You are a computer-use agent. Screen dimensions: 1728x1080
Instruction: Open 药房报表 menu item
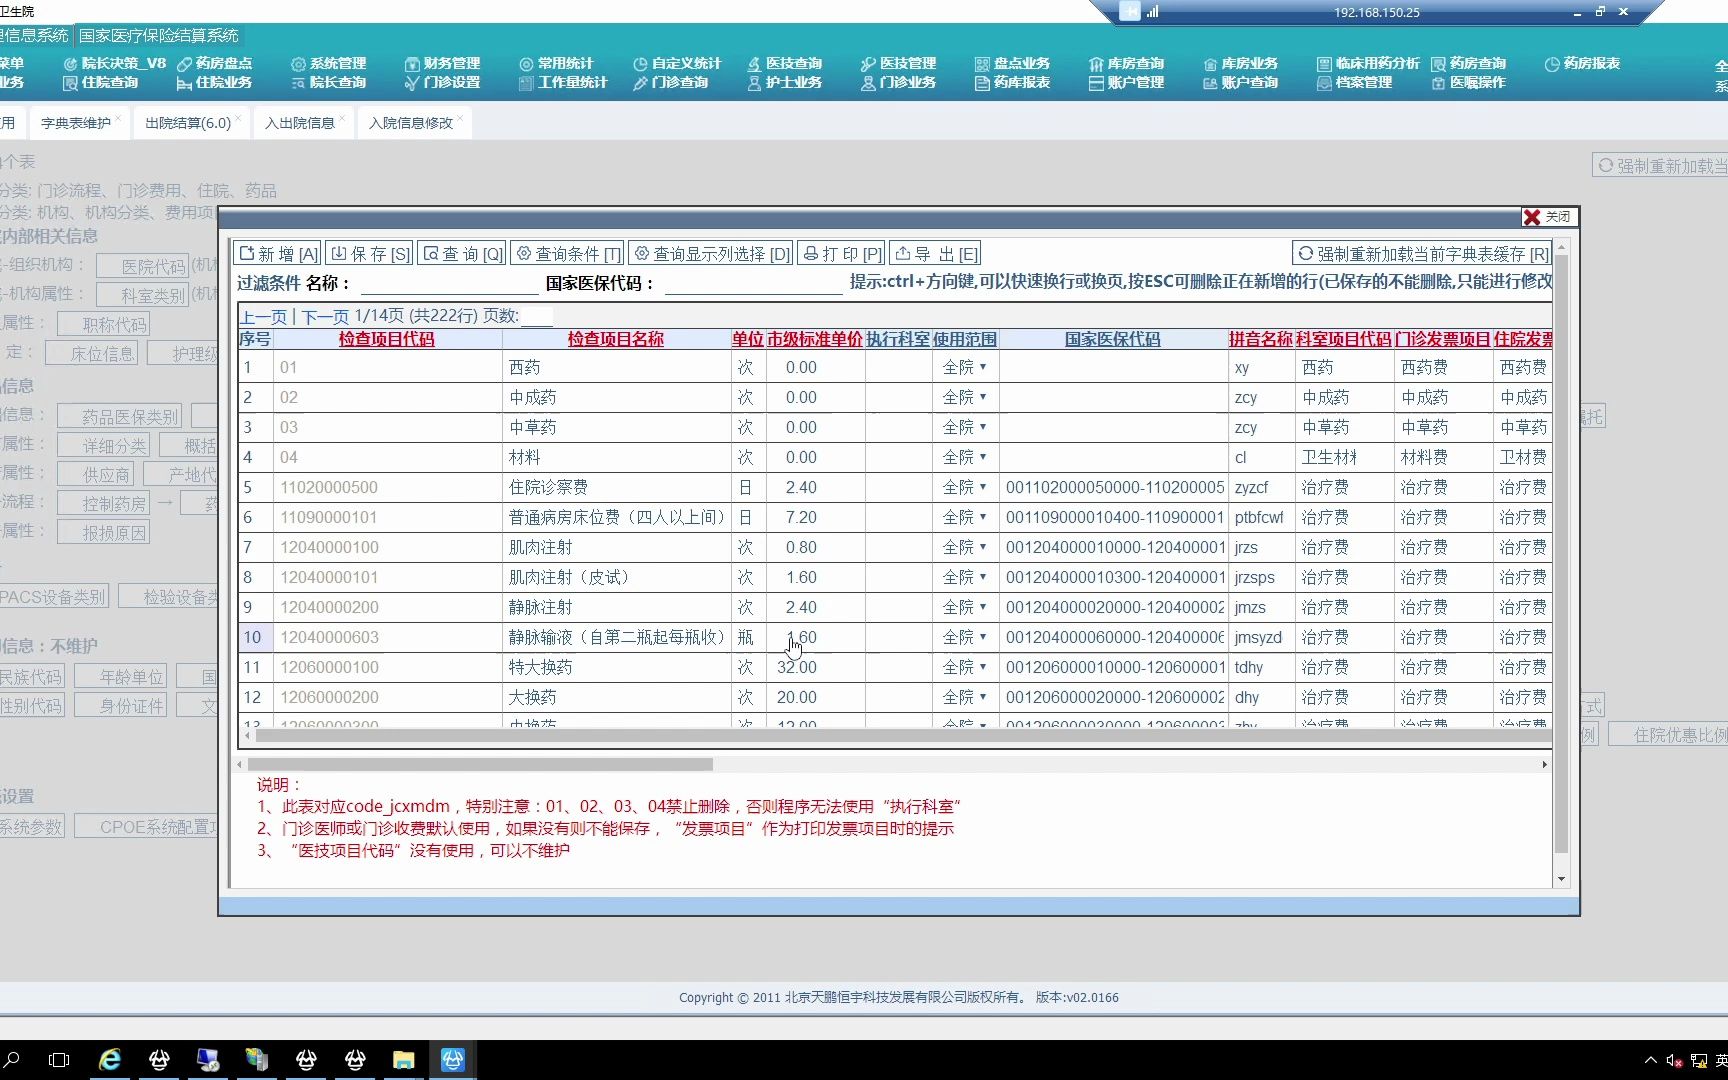pyautogui.click(x=1583, y=63)
